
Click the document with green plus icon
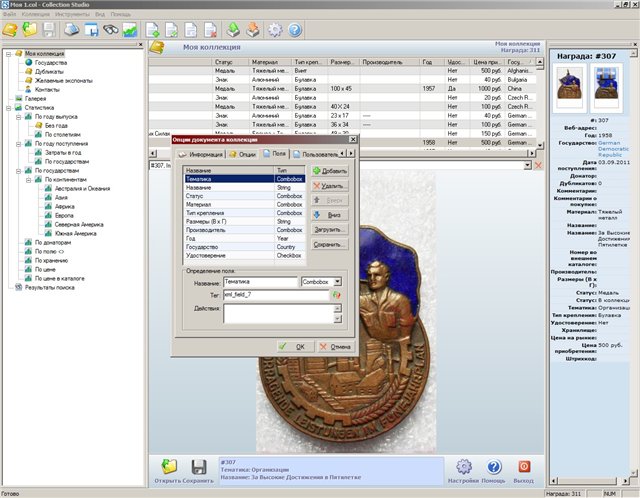point(152,30)
